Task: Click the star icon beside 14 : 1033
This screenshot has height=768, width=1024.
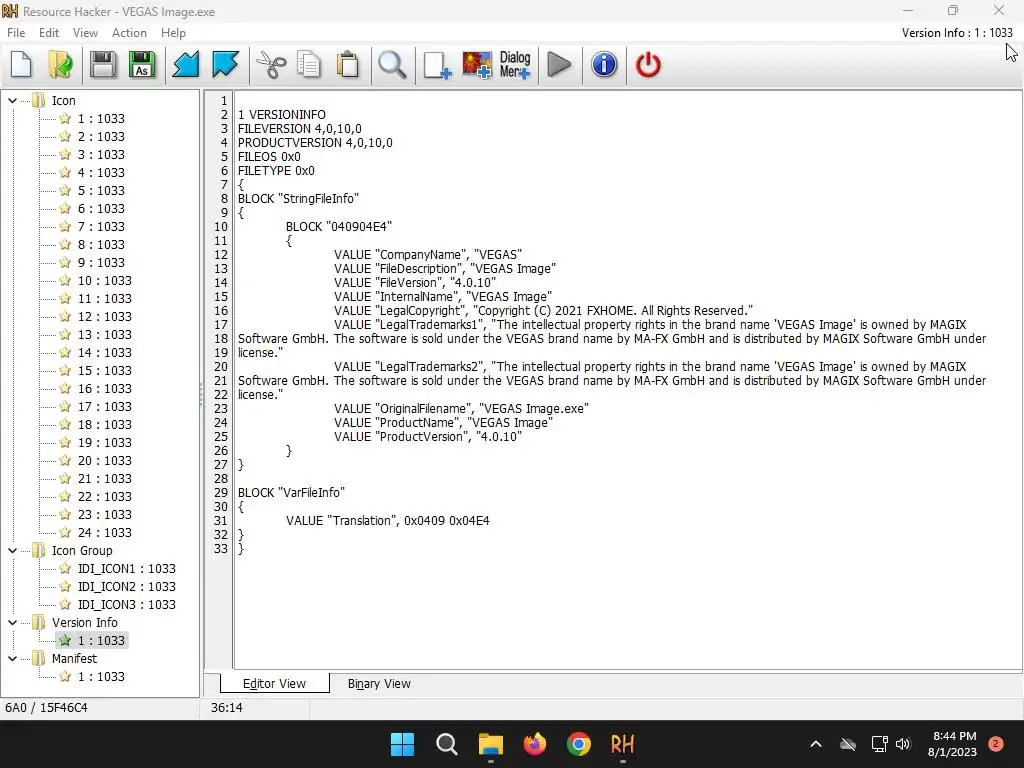Action: (x=65, y=352)
